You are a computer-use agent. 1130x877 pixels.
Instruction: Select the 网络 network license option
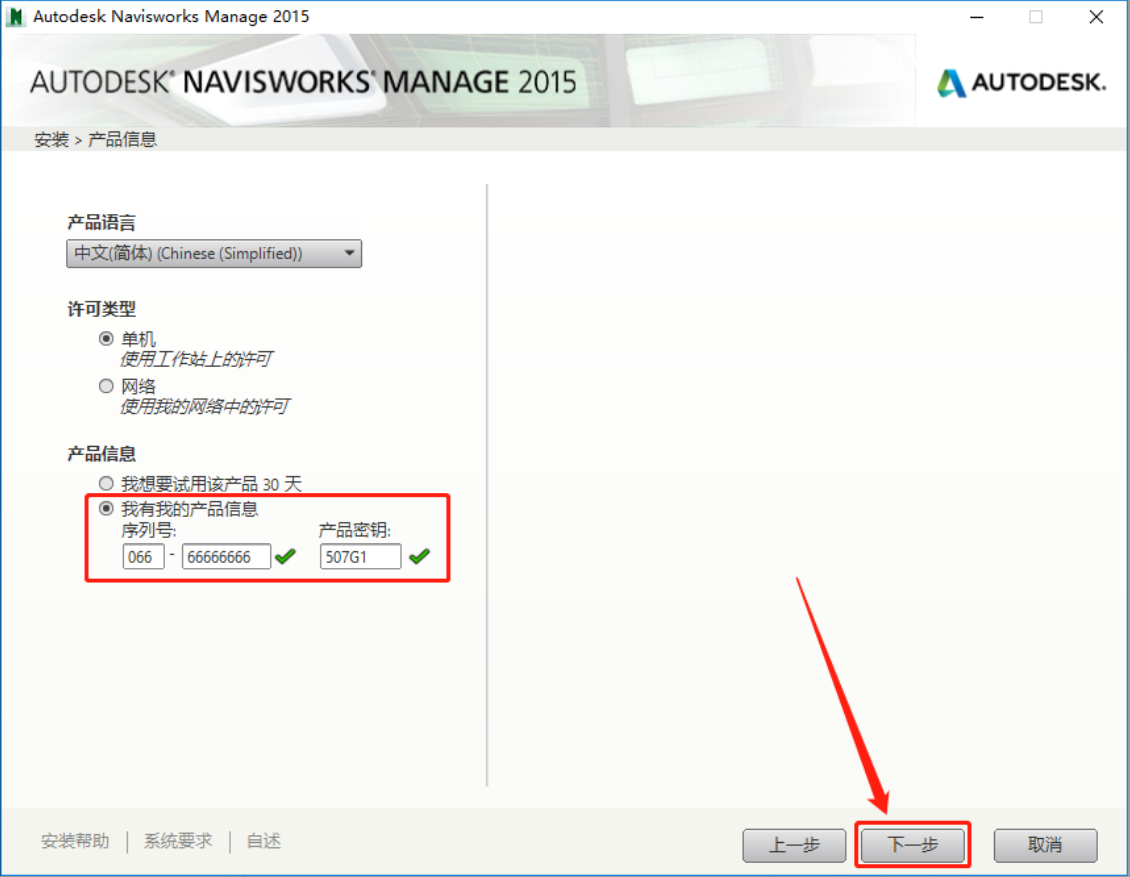(107, 386)
